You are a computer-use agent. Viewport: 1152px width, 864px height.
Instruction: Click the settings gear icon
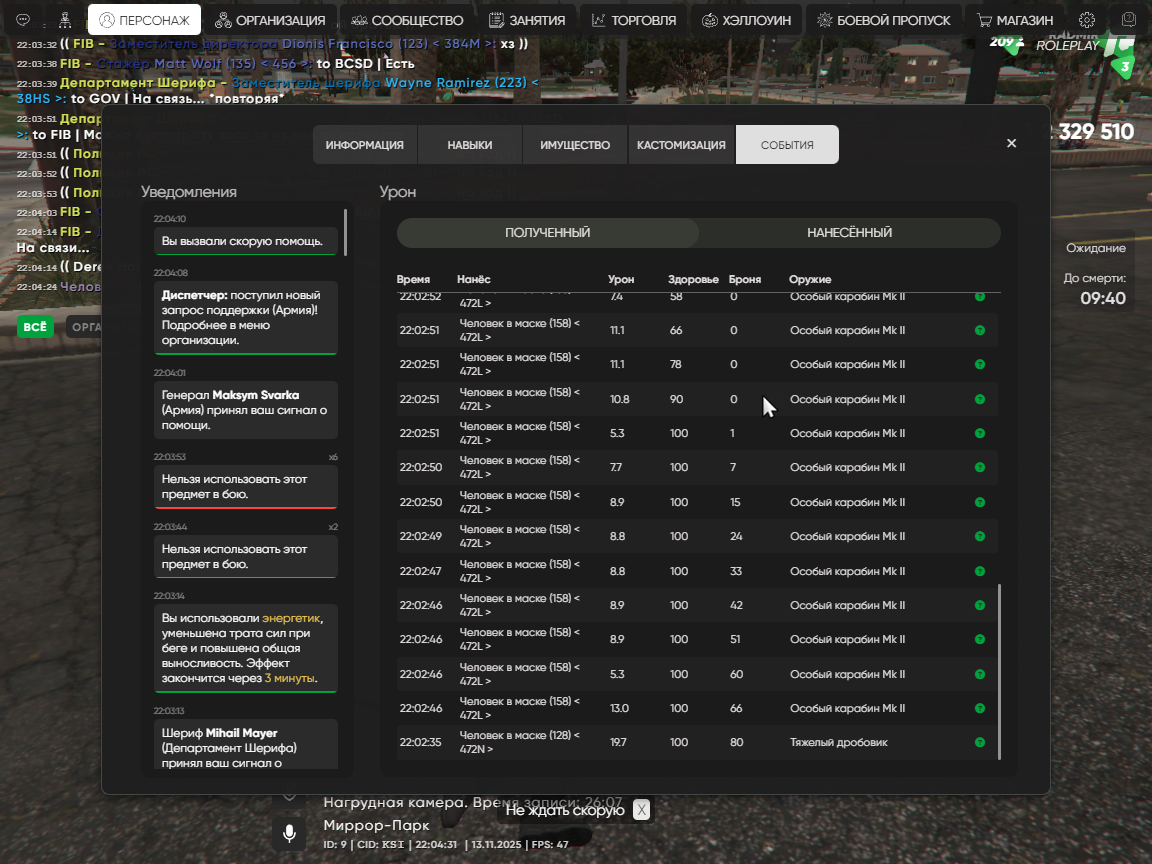coord(1088,20)
